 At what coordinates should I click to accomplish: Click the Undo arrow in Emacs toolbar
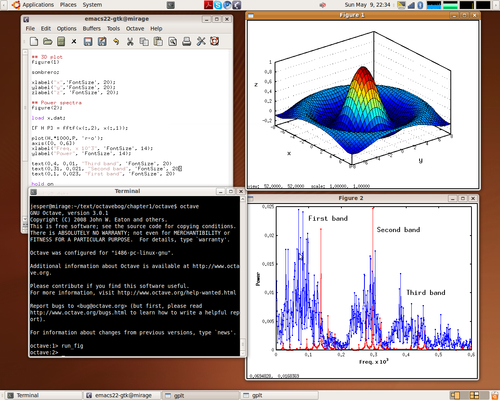click(116, 41)
